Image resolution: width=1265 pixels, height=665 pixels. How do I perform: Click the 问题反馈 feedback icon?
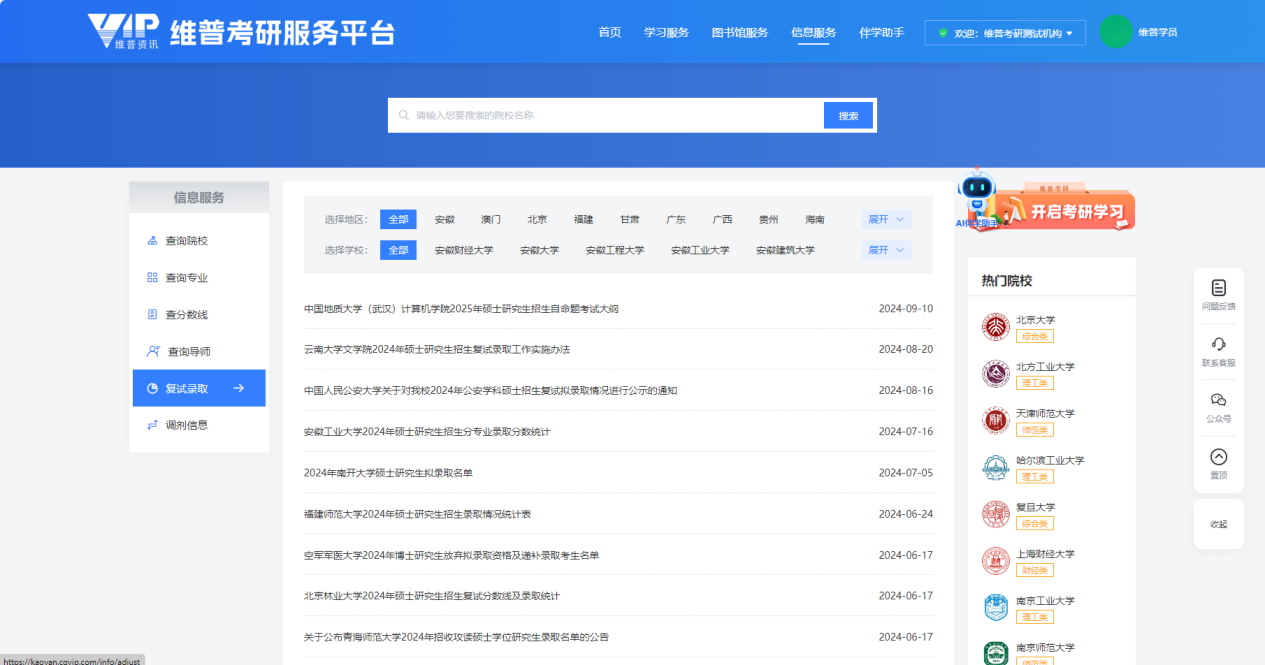tap(1218, 288)
